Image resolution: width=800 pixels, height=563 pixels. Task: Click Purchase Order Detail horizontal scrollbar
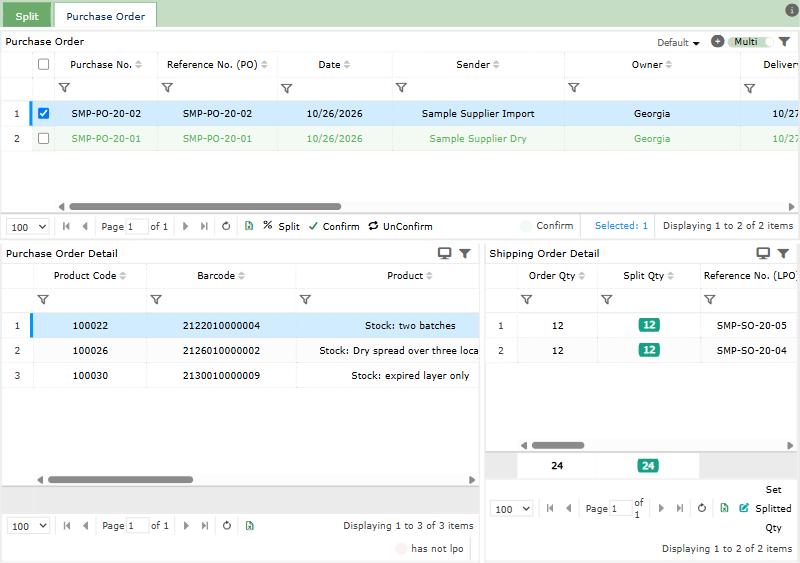(120, 480)
